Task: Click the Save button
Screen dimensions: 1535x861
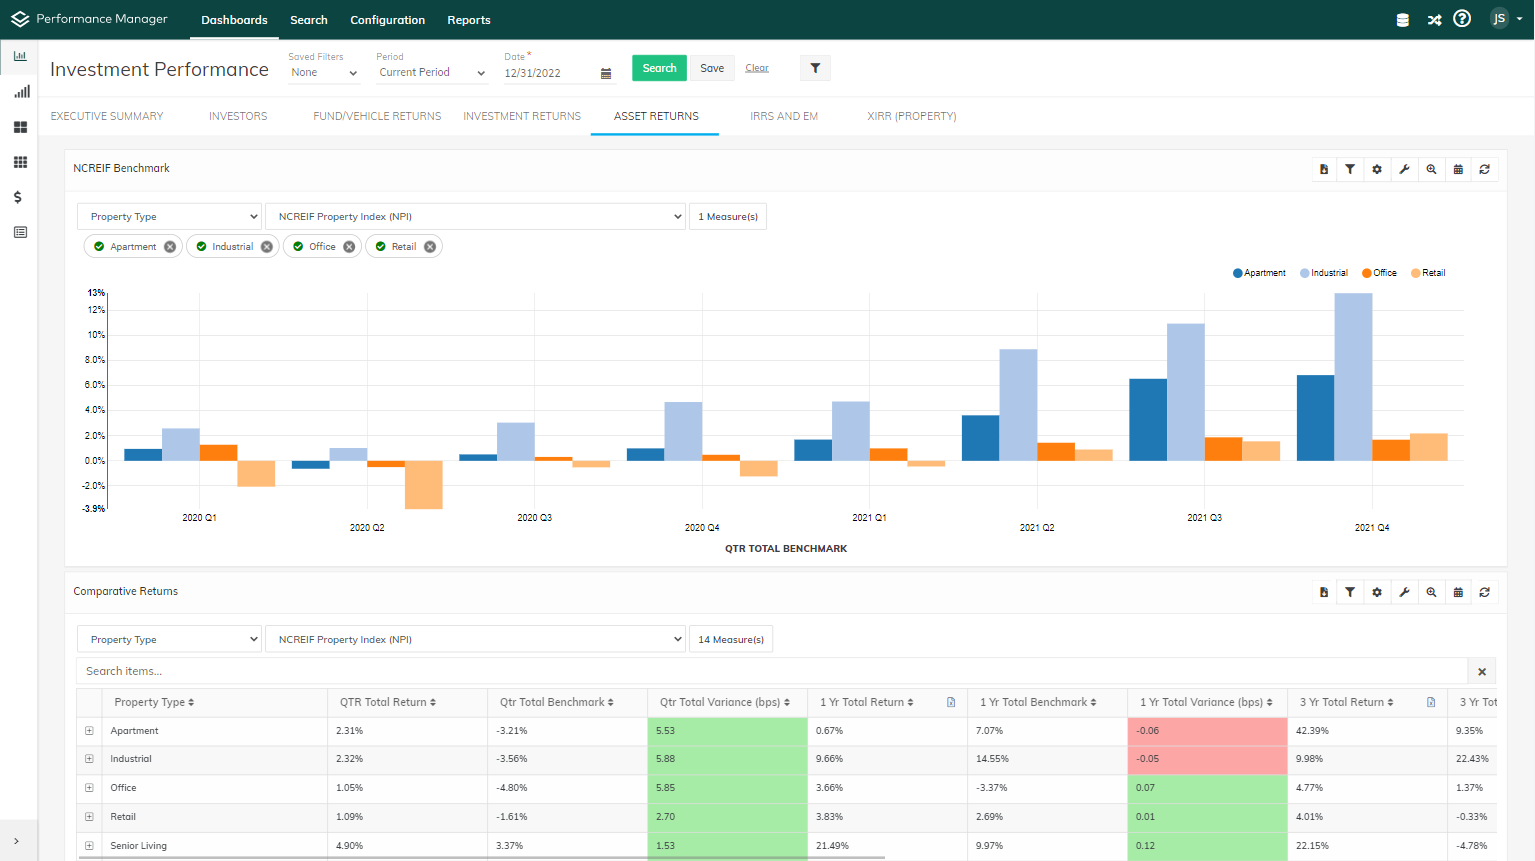Action: (712, 68)
